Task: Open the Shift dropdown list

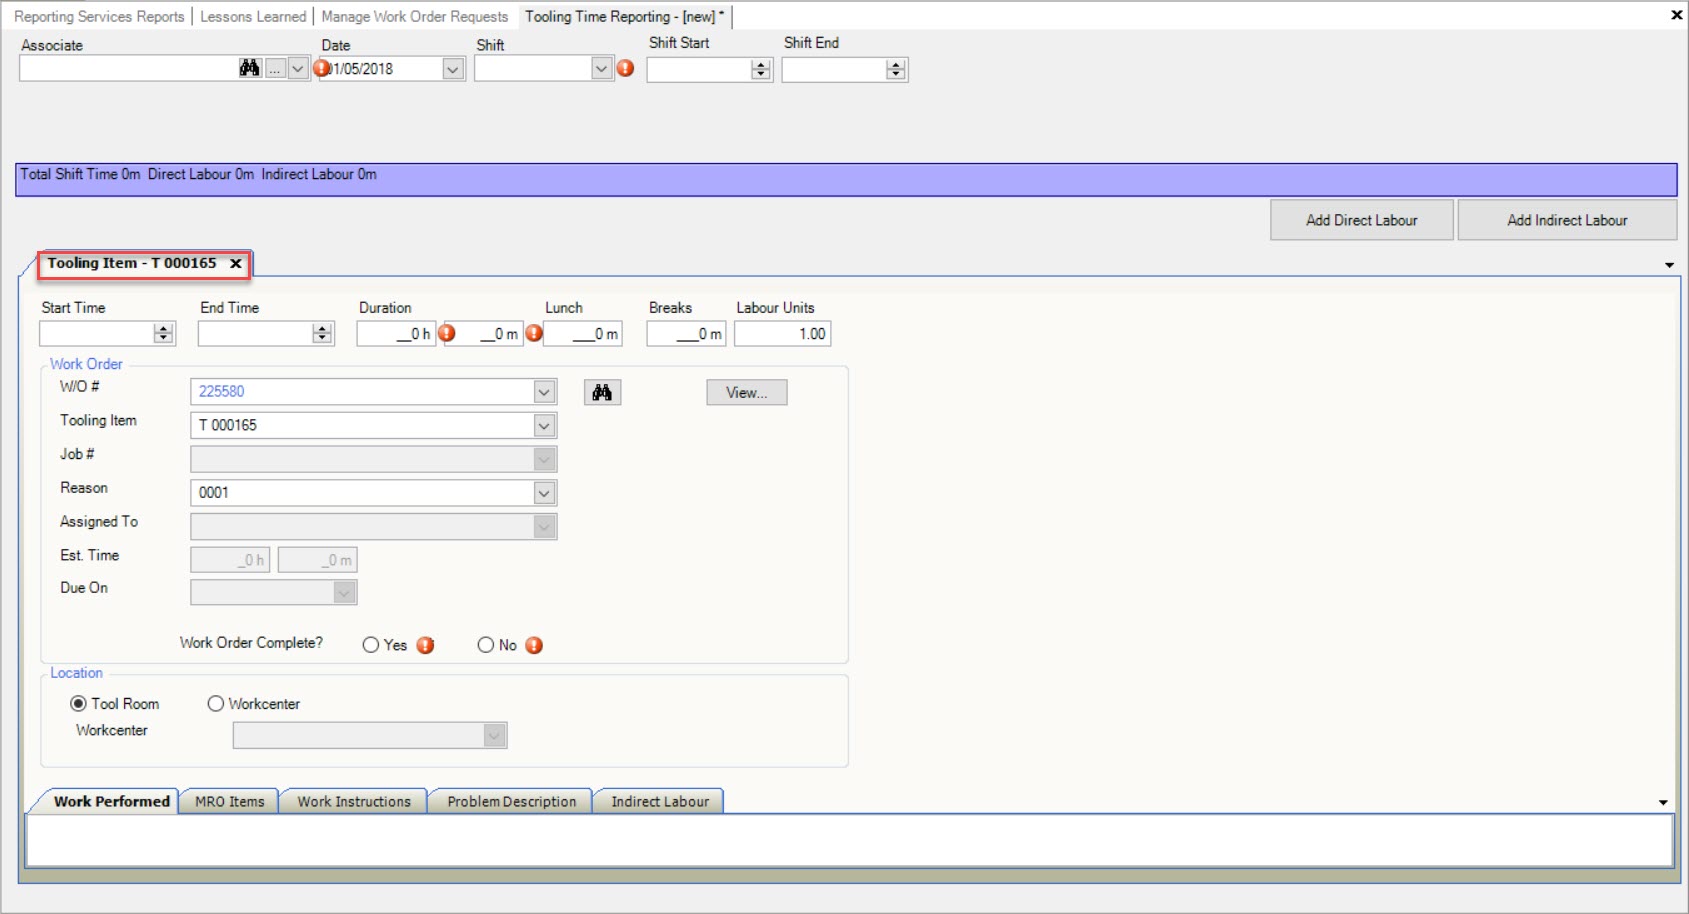Action: [601, 69]
